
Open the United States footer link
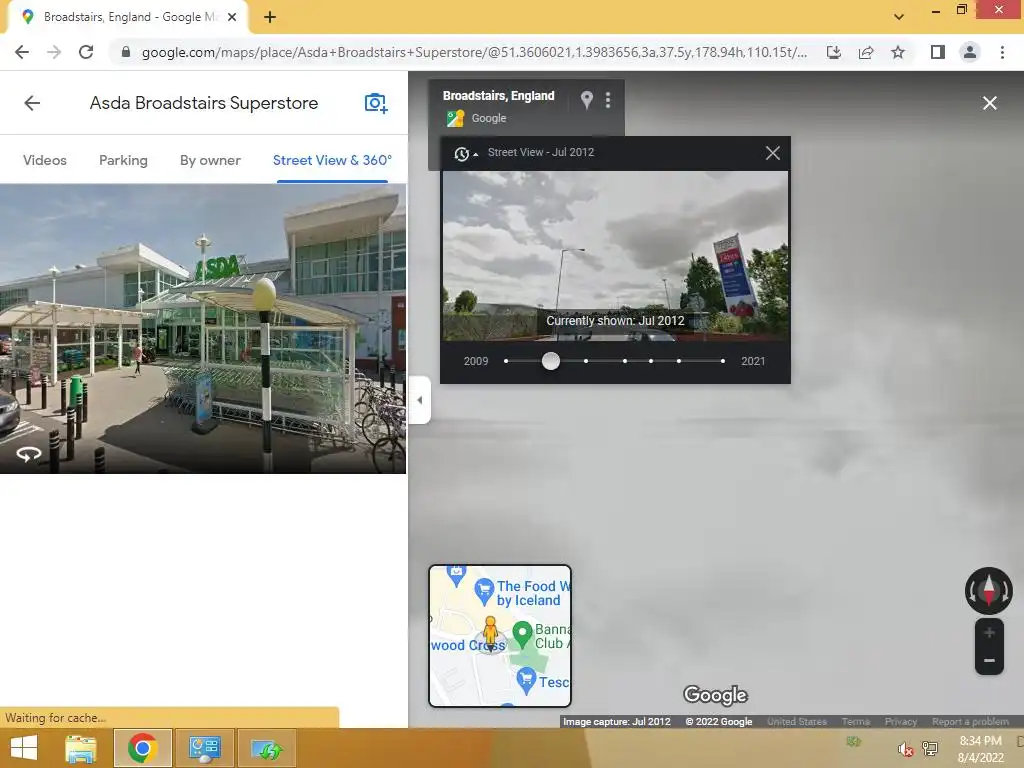point(797,722)
